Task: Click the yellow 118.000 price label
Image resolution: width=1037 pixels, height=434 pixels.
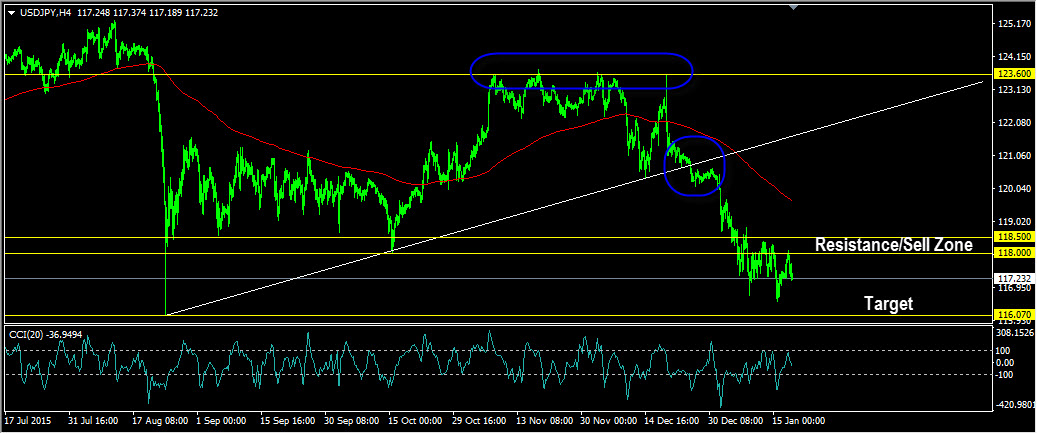Action: pyautogui.click(x=1014, y=253)
